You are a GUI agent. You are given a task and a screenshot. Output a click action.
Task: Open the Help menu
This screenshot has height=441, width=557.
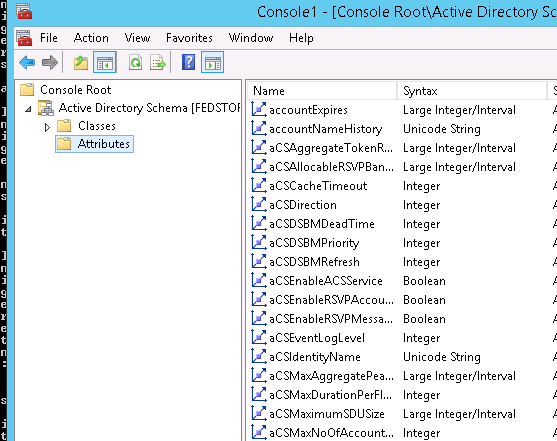(301, 38)
